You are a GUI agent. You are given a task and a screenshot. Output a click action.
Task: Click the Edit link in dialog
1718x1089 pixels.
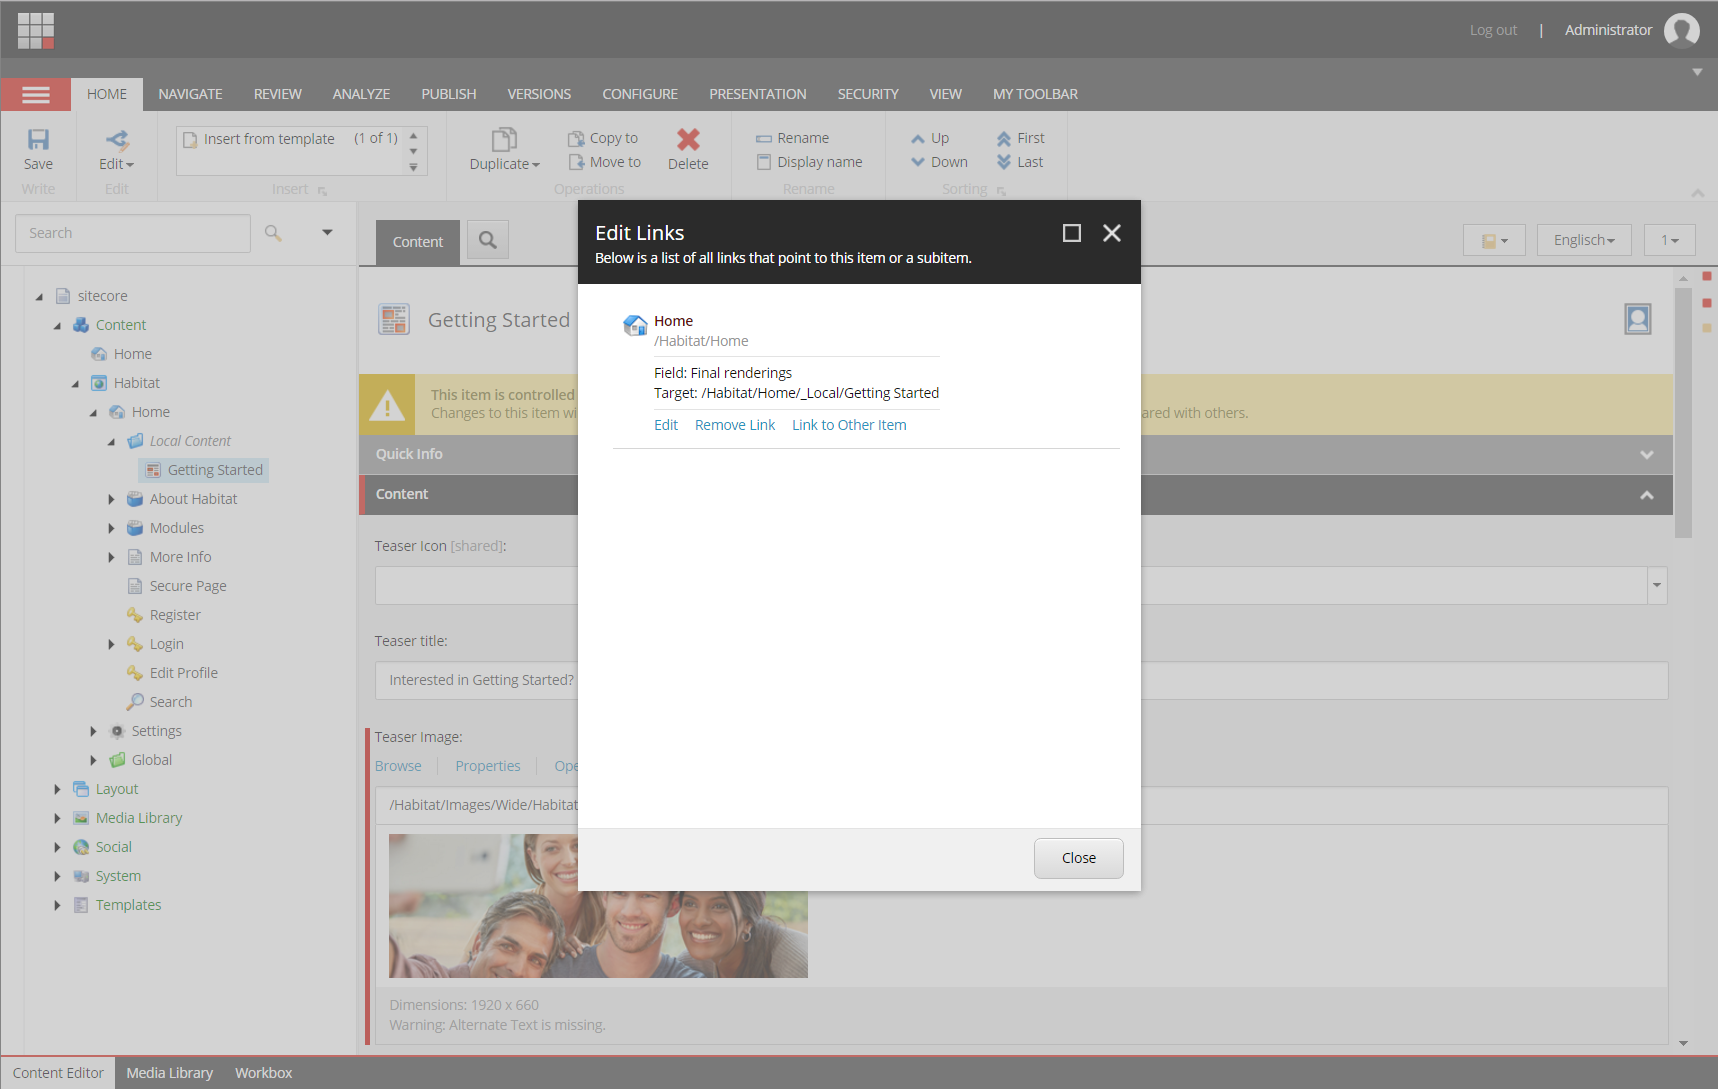666,425
